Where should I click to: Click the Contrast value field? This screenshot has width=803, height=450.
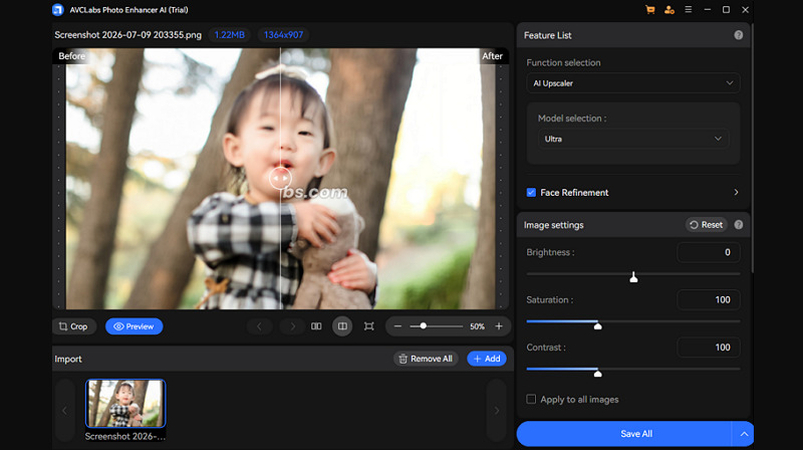pyautogui.click(x=708, y=348)
